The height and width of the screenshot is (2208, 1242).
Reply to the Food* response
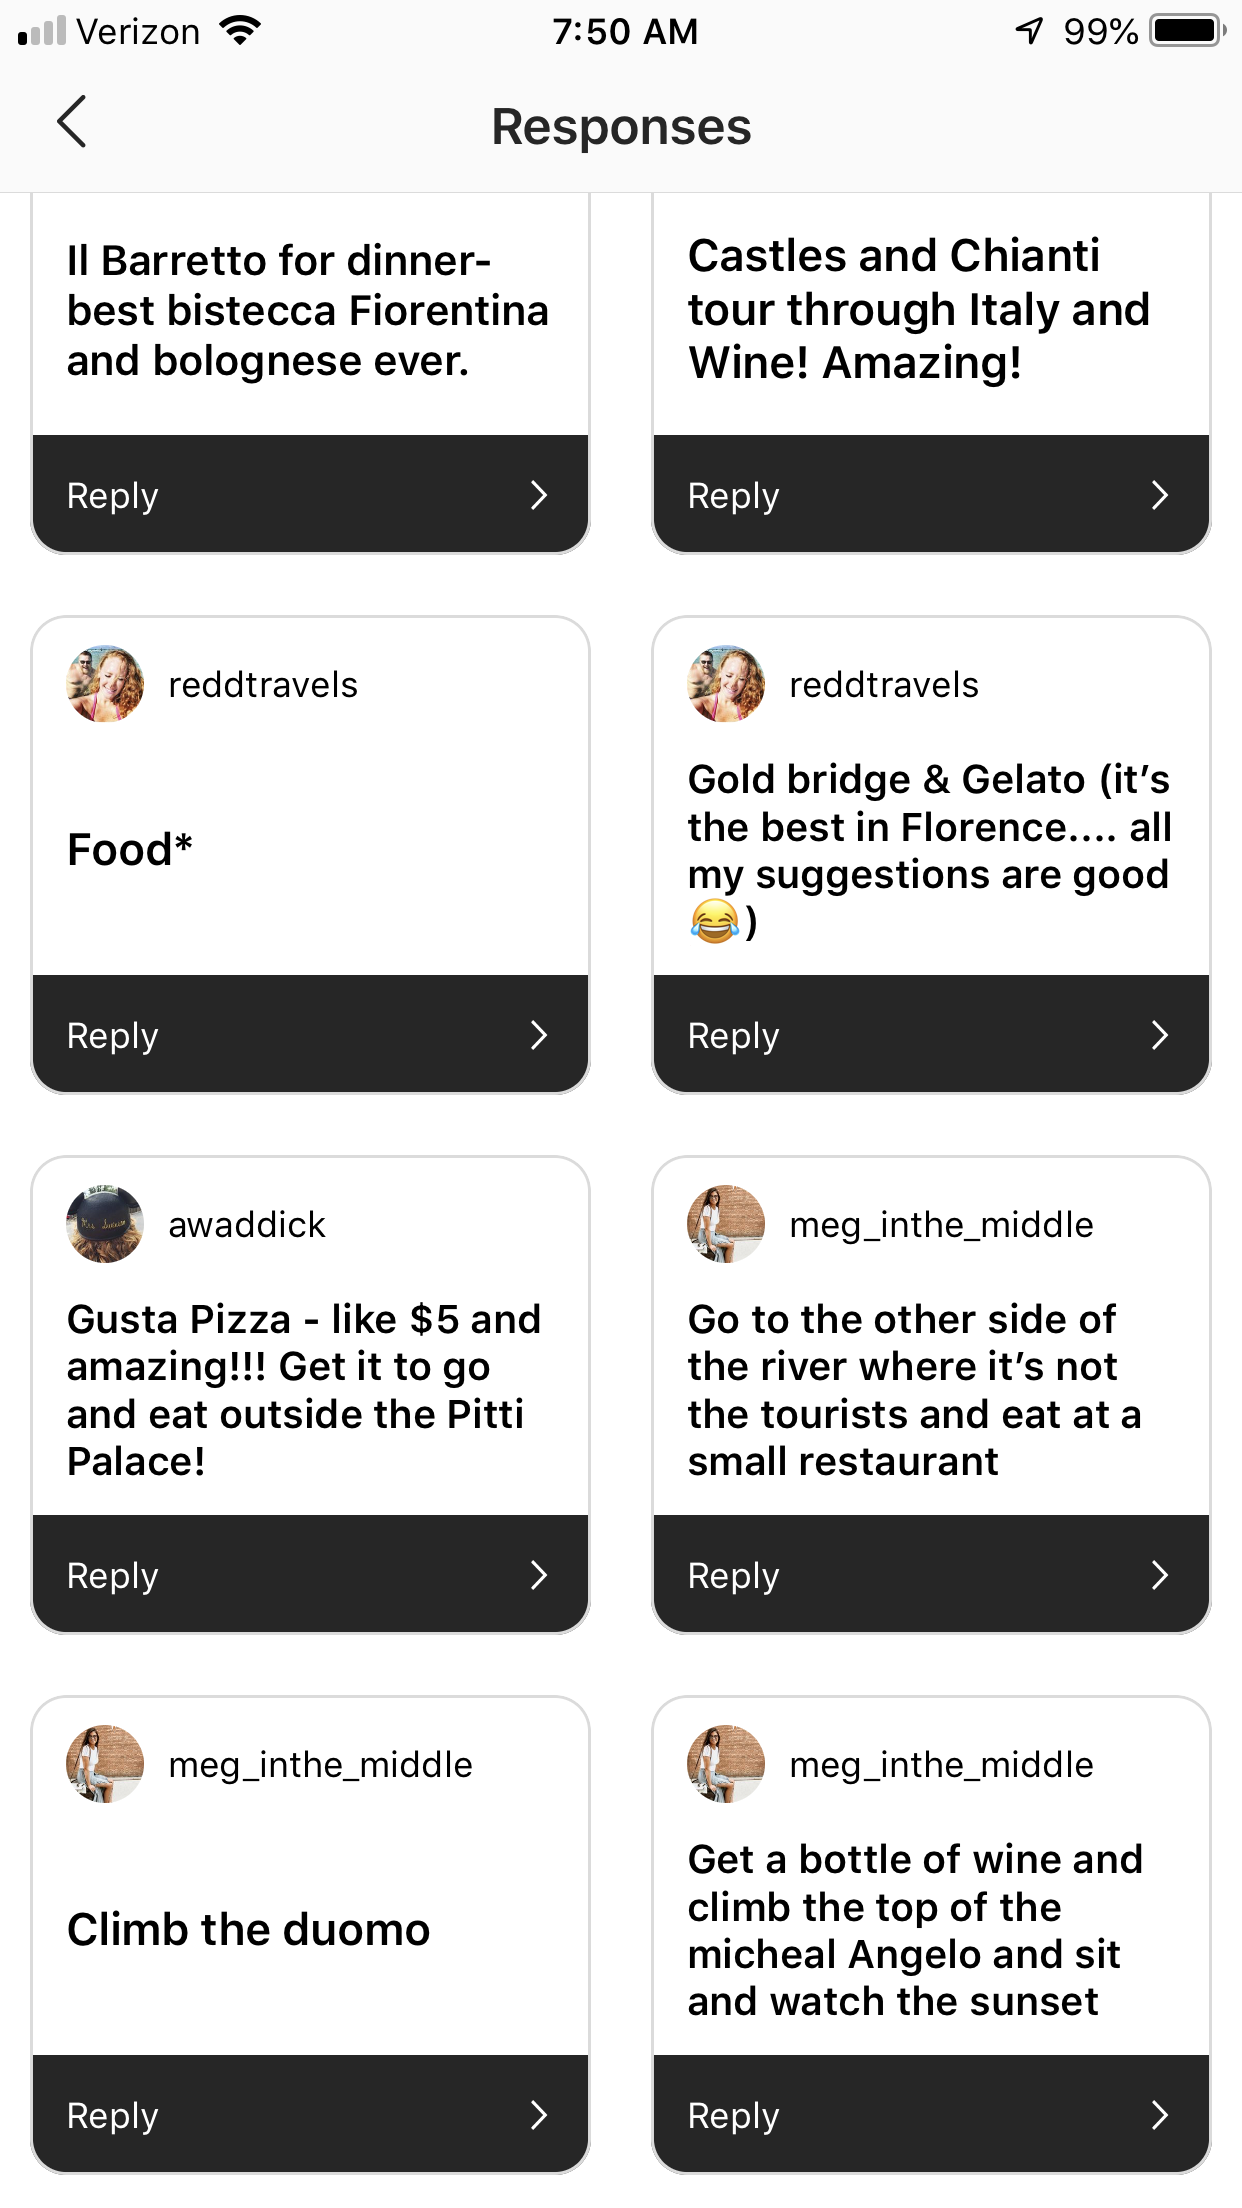tap(310, 1035)
